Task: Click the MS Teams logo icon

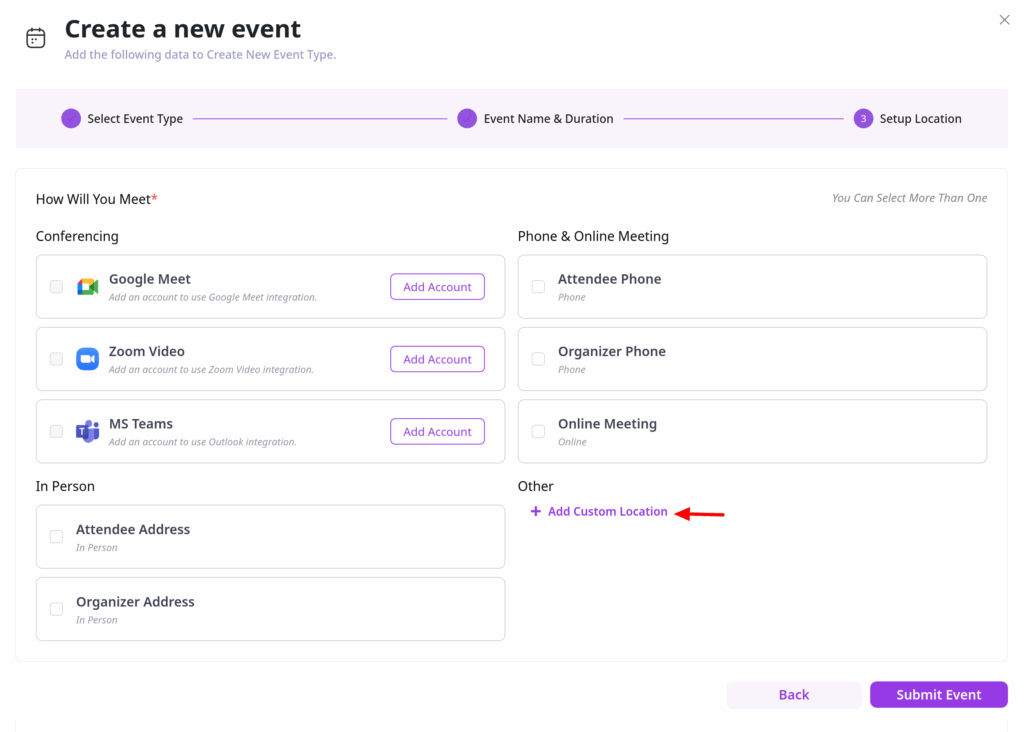Action: [88, 432]
